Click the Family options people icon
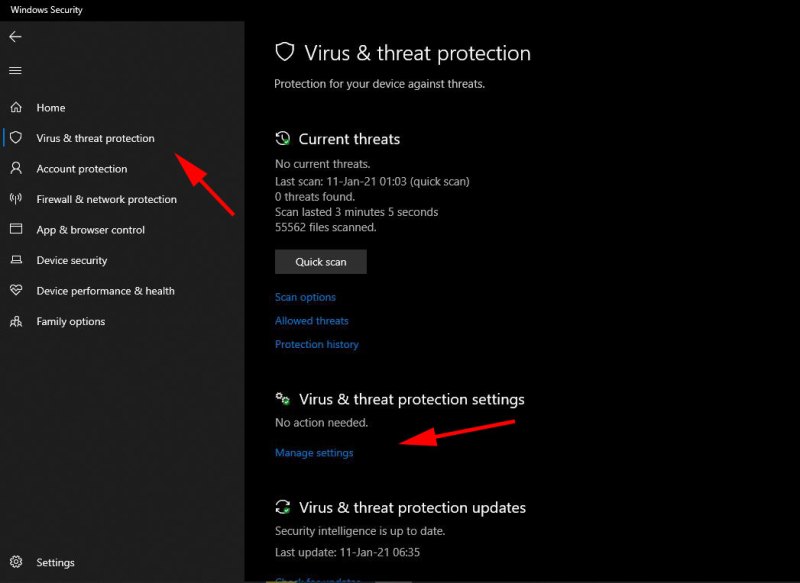 [x=16, y=321]
